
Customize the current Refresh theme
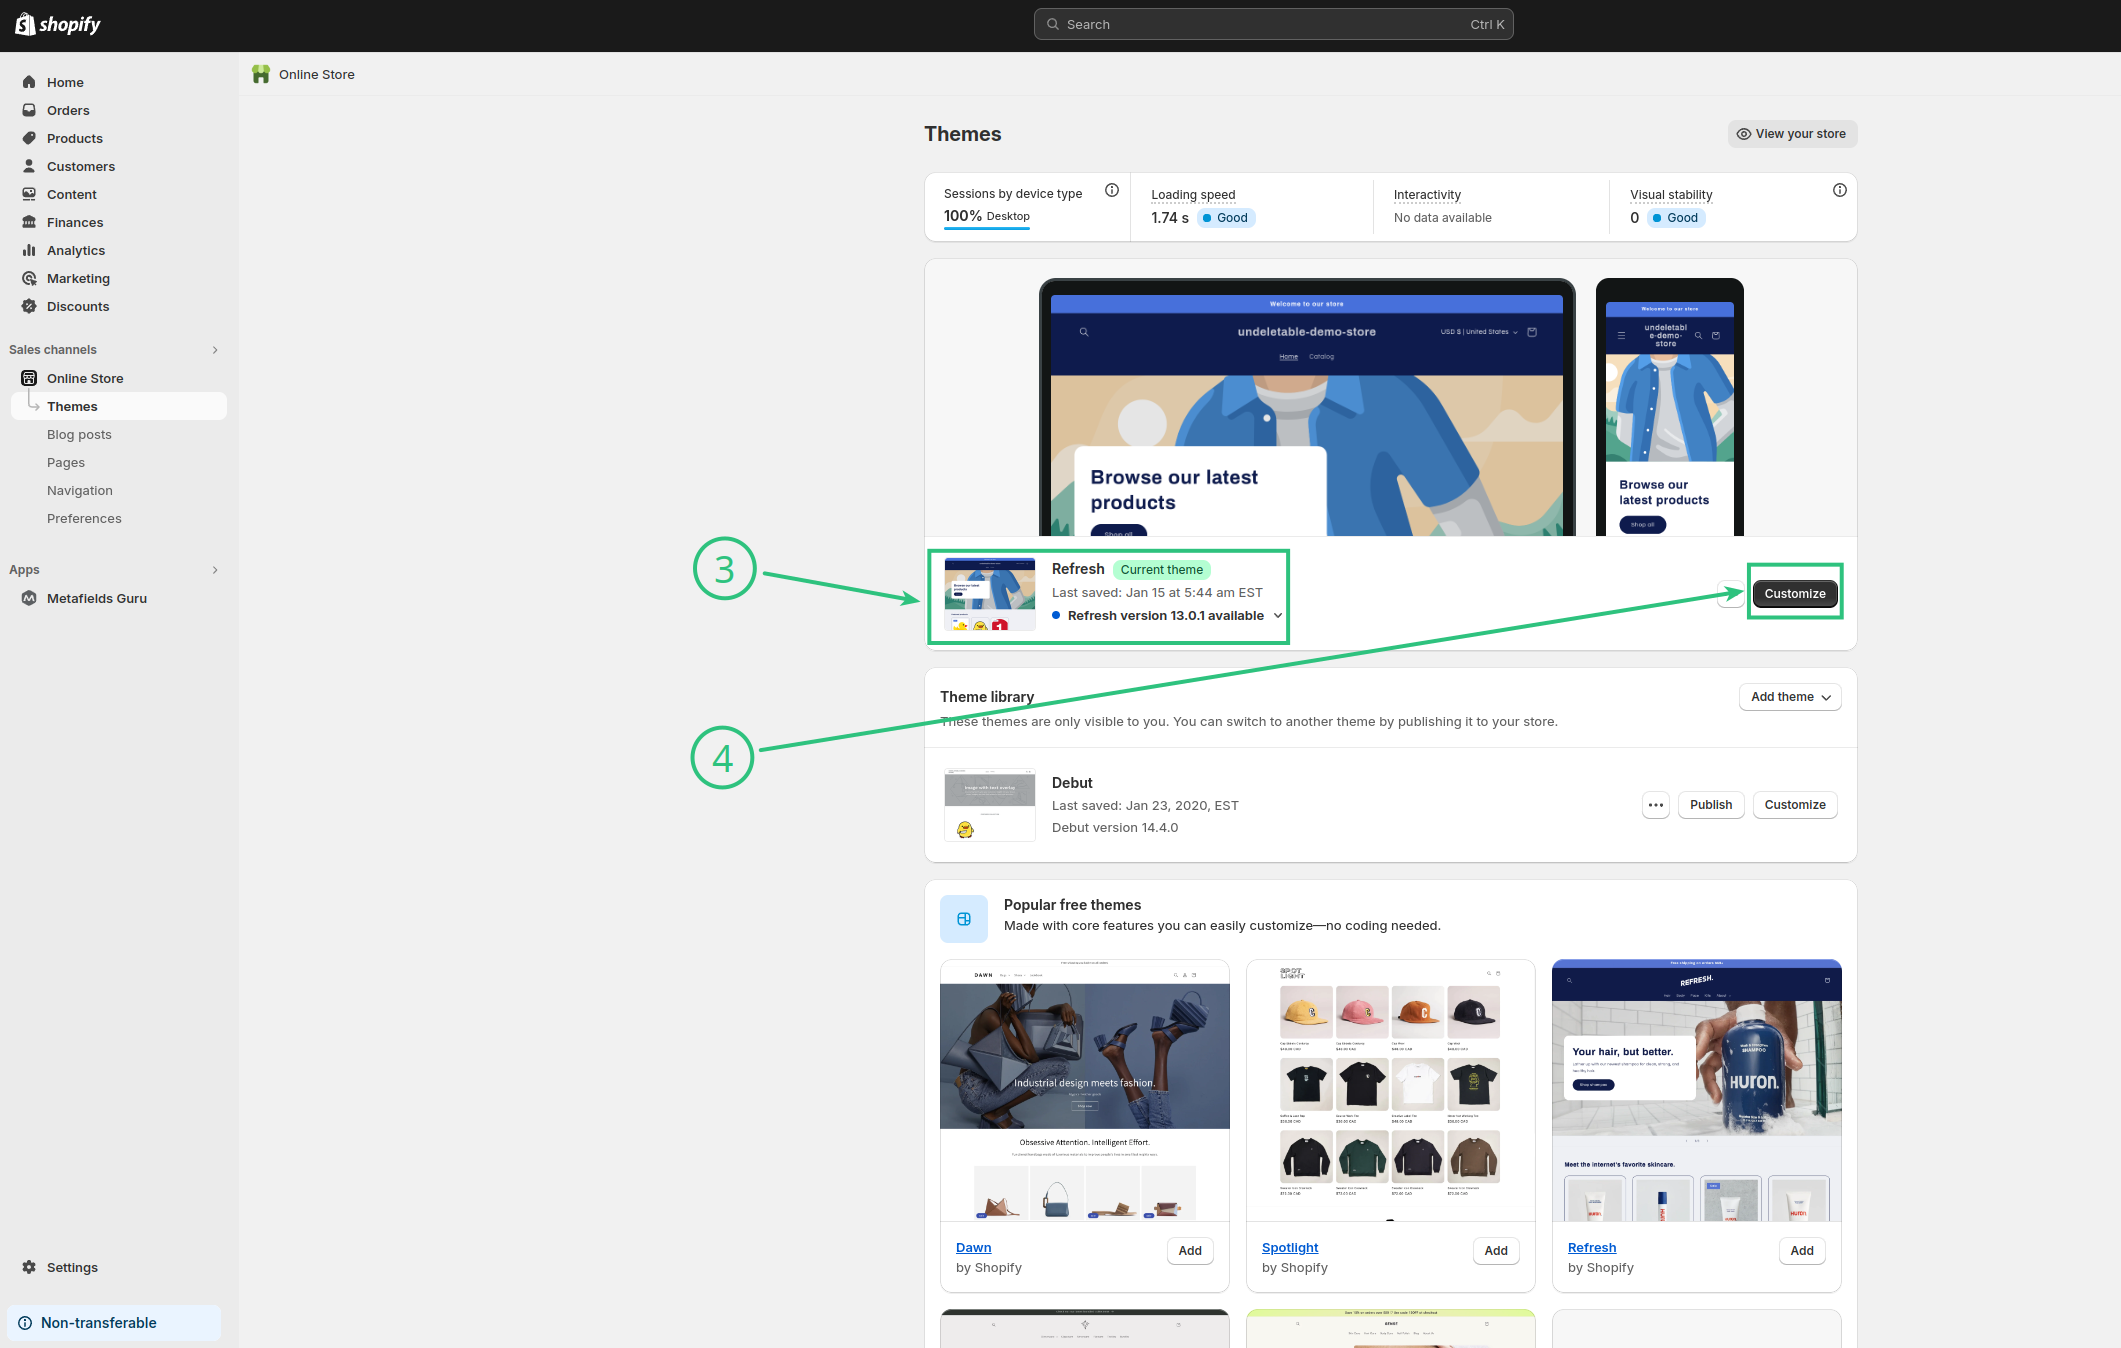[x=1795, y=594]
